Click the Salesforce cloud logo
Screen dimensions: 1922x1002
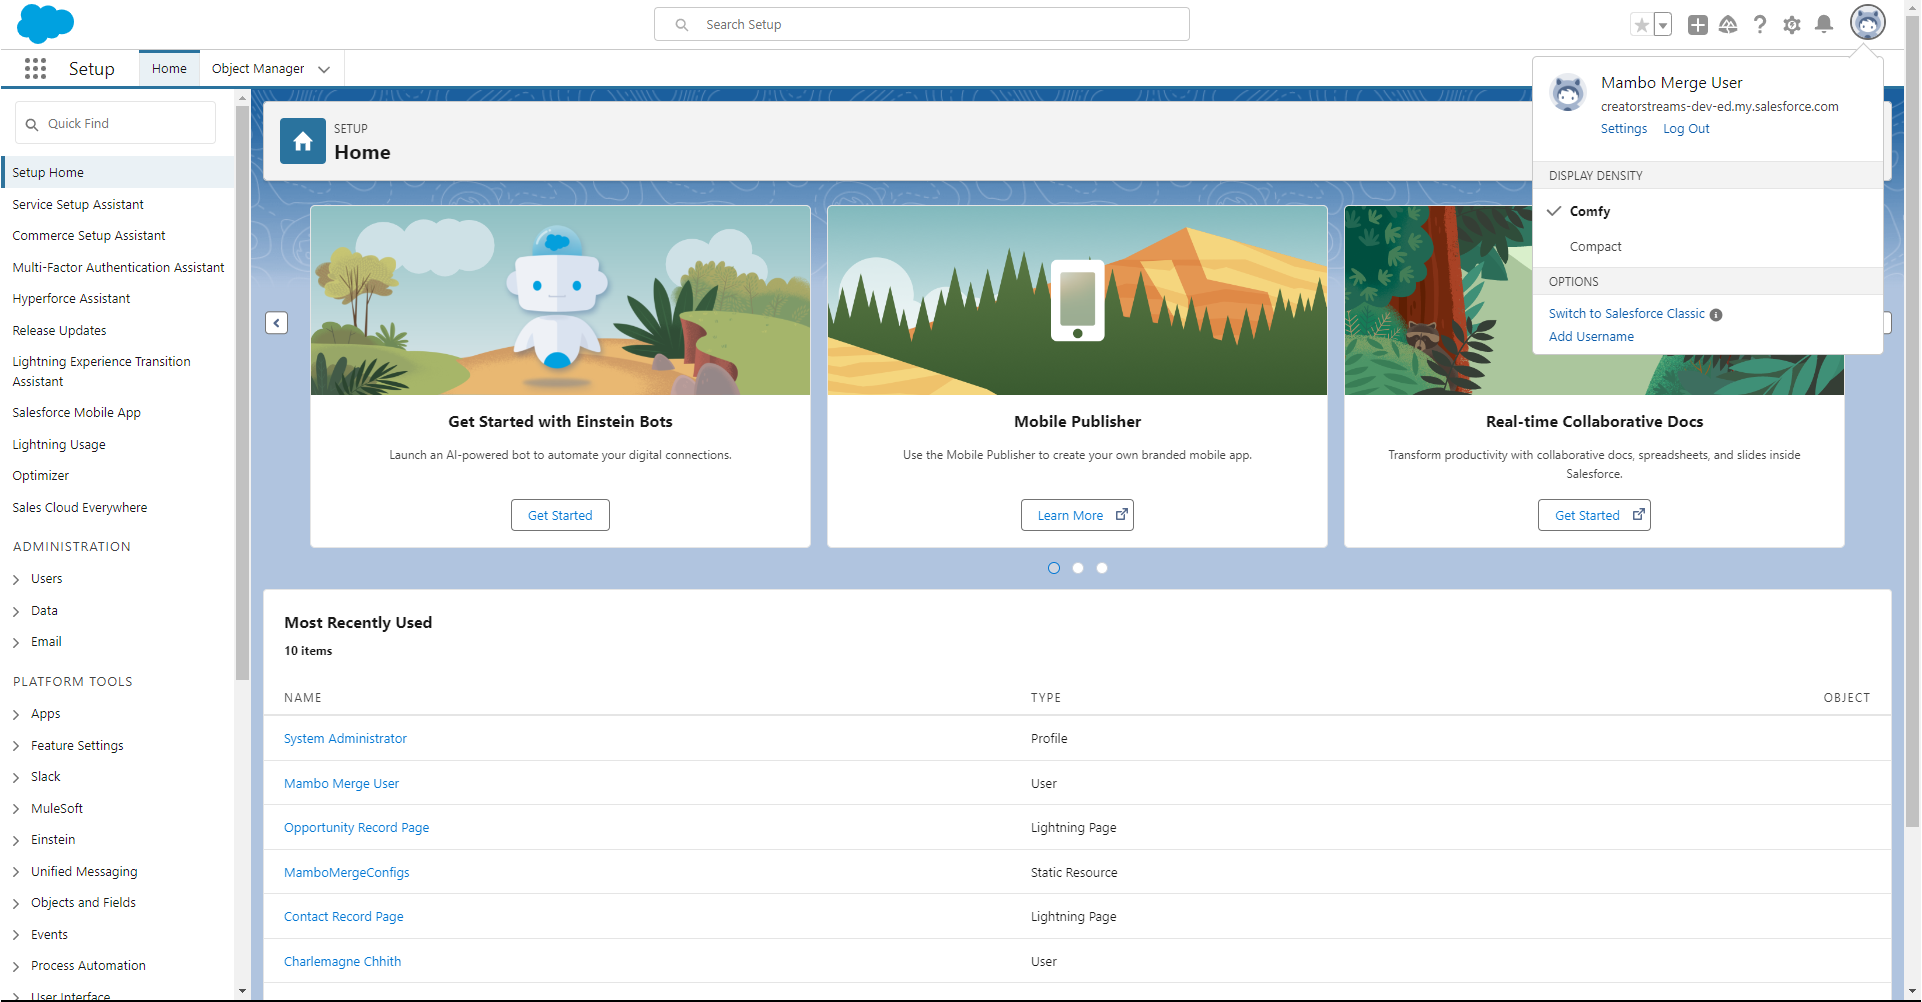(45, 22)
